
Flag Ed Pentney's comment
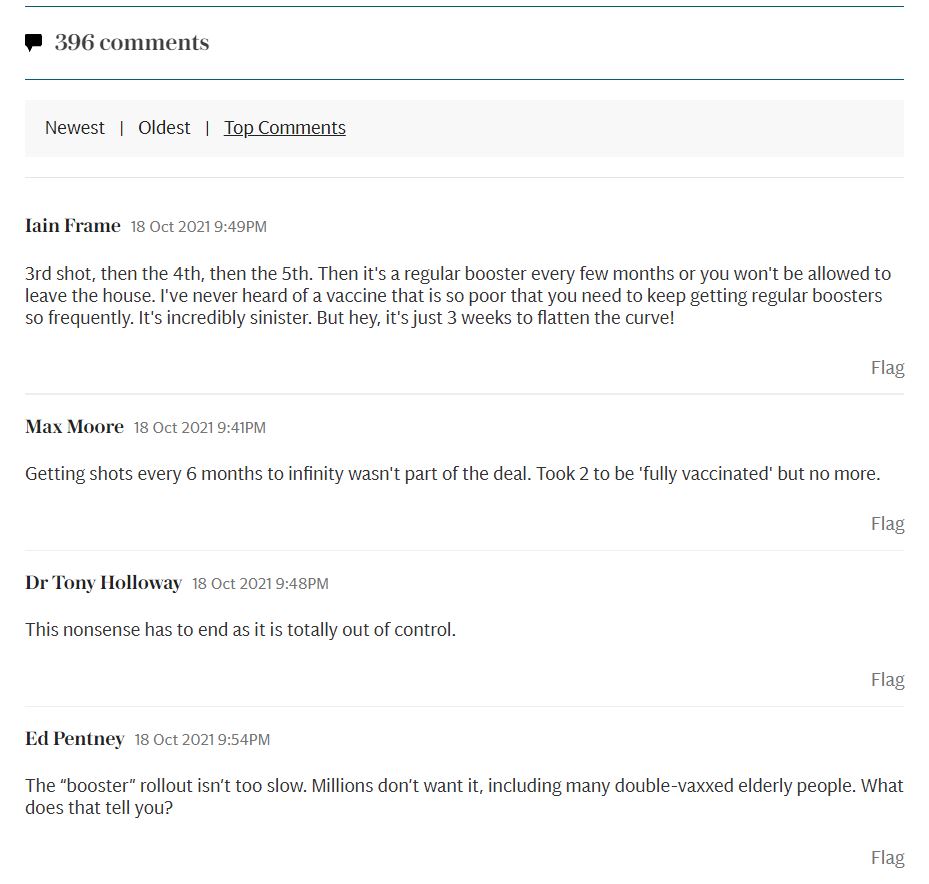887,858
